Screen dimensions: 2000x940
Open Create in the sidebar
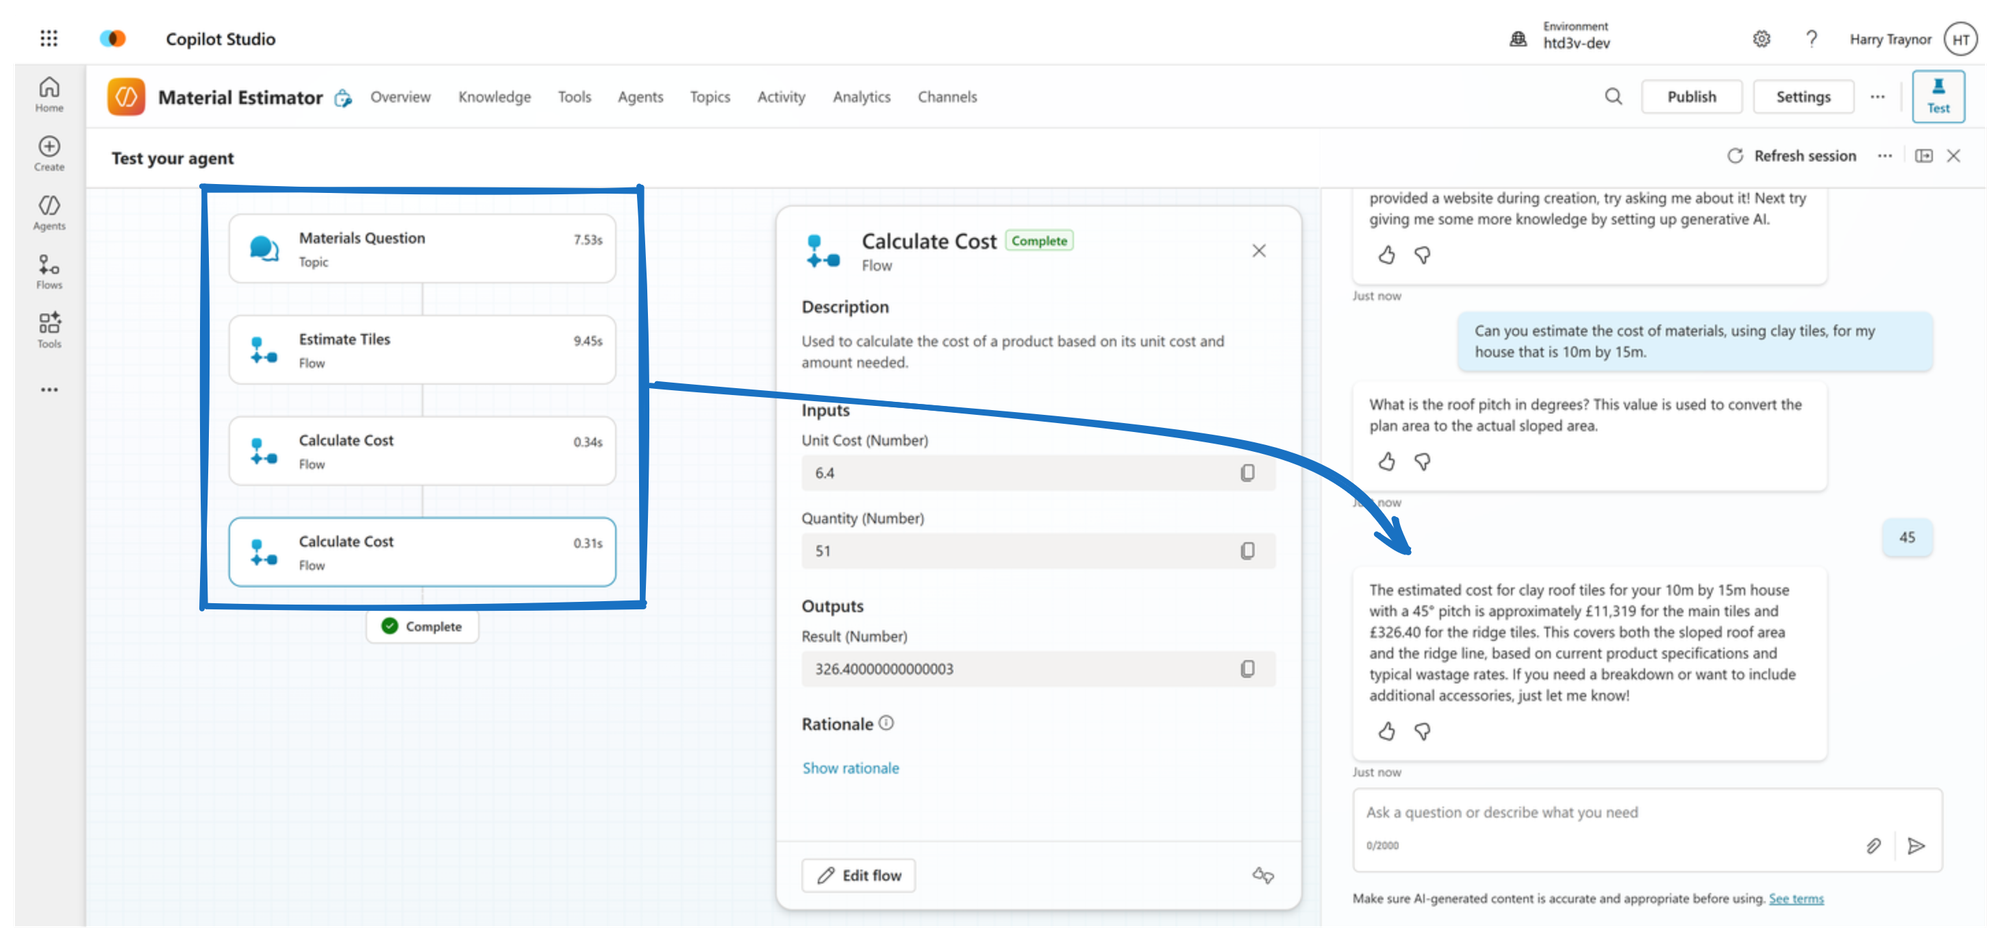tap(49, 153)
